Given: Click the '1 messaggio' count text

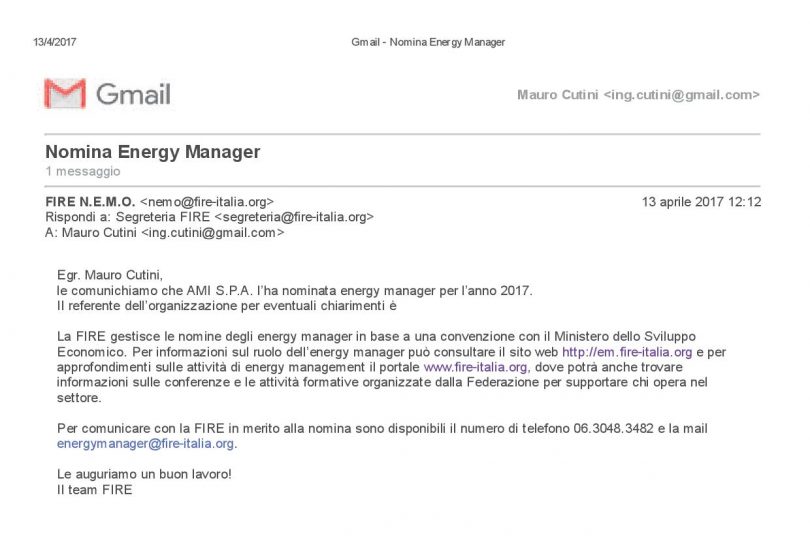Looking at the screenshot, I should tap(83, 171).
